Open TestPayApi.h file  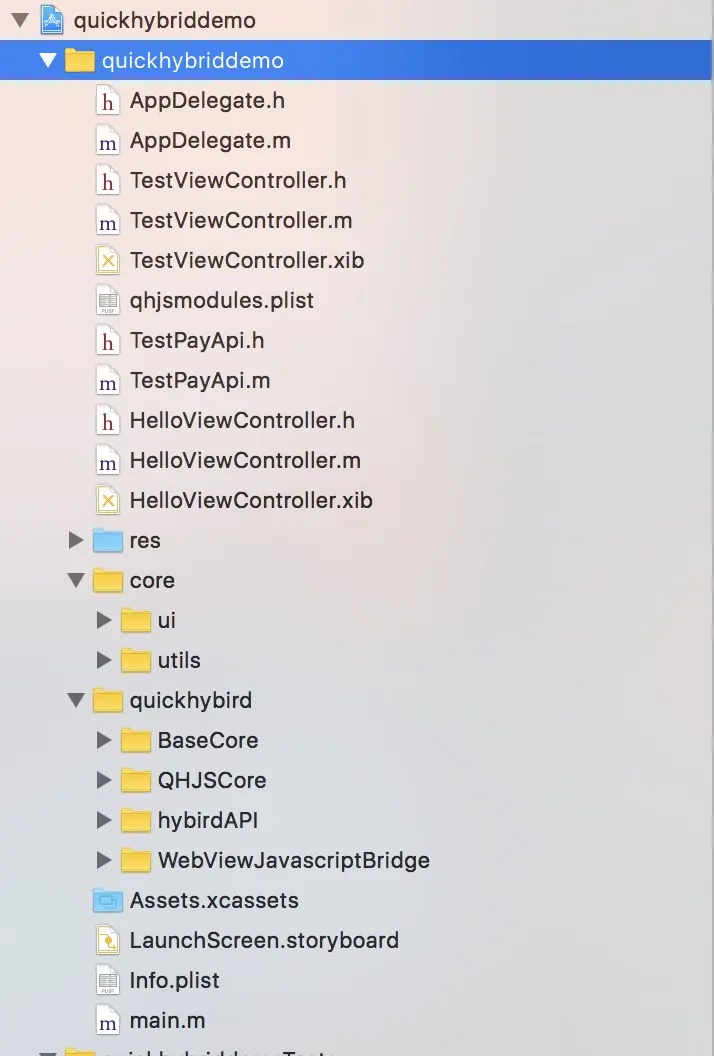click(197, 341)
